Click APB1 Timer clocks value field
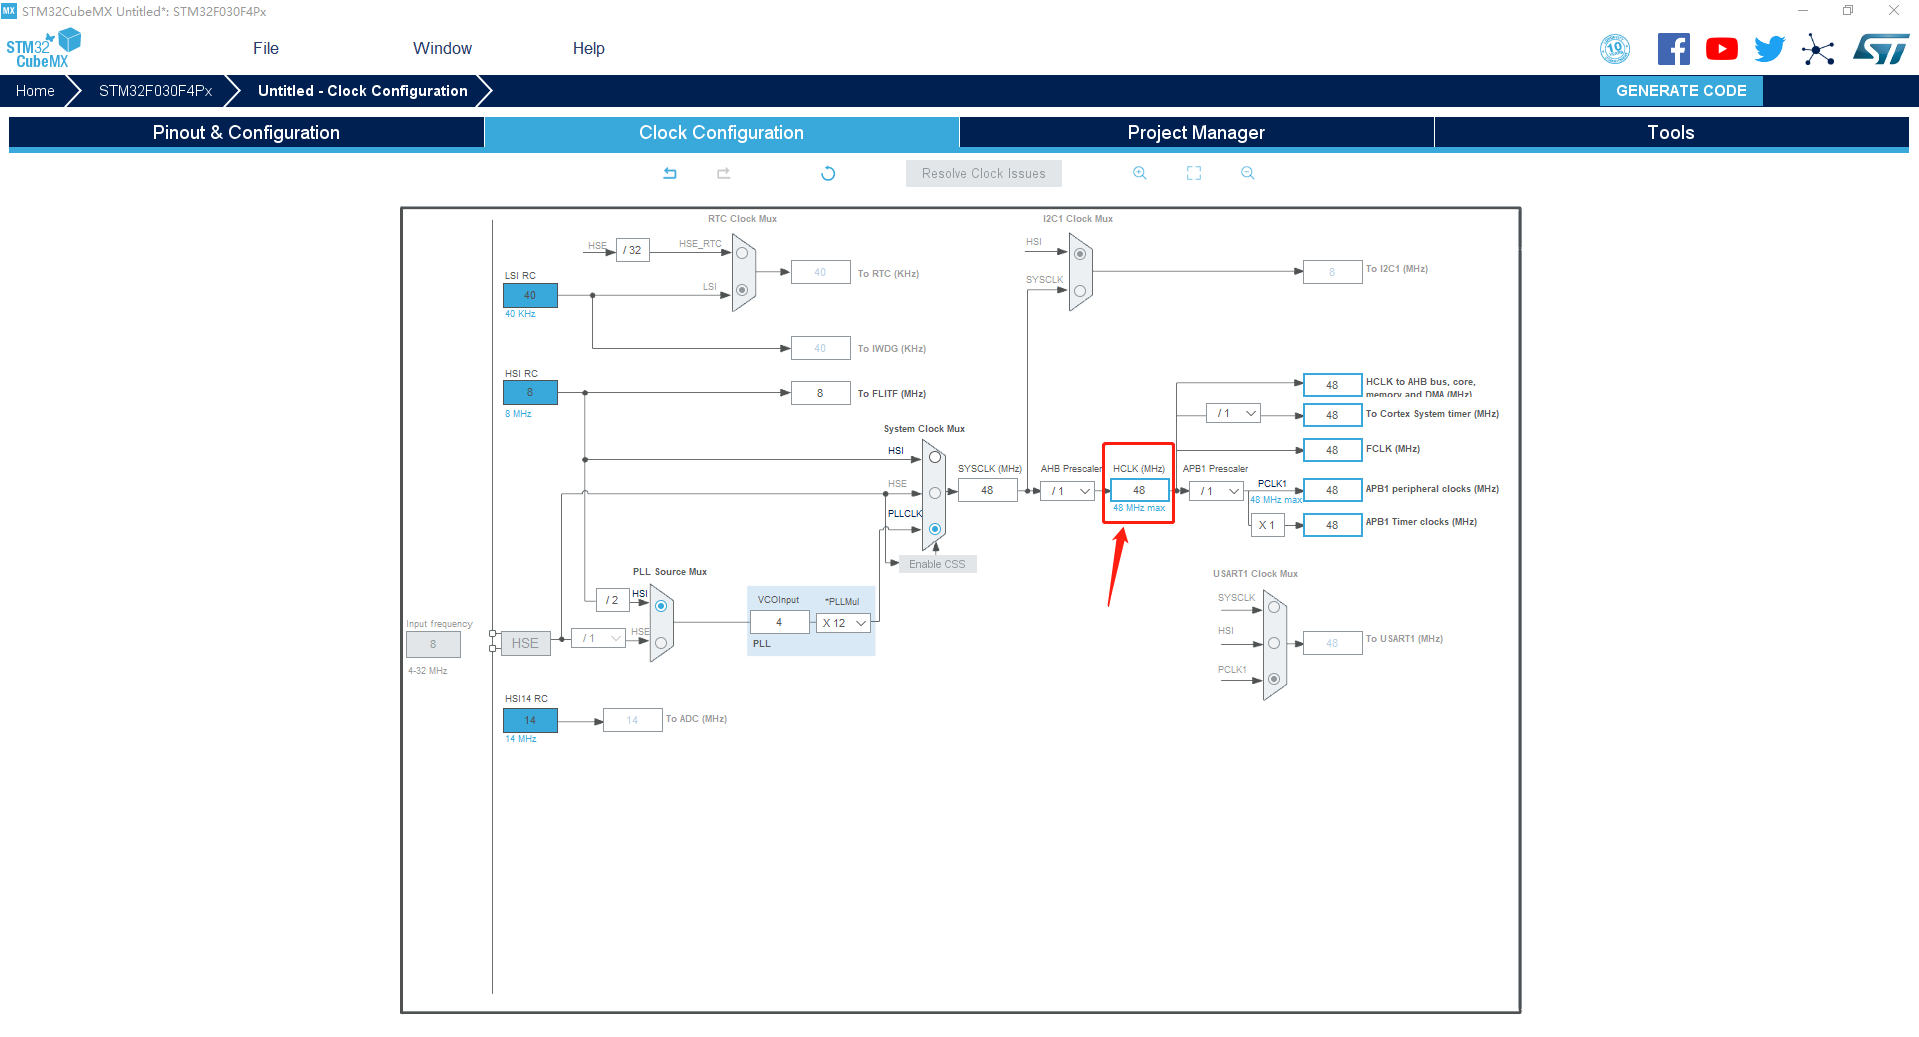The width and height of the screenshot is (1919, 1037). (1332, 525)
